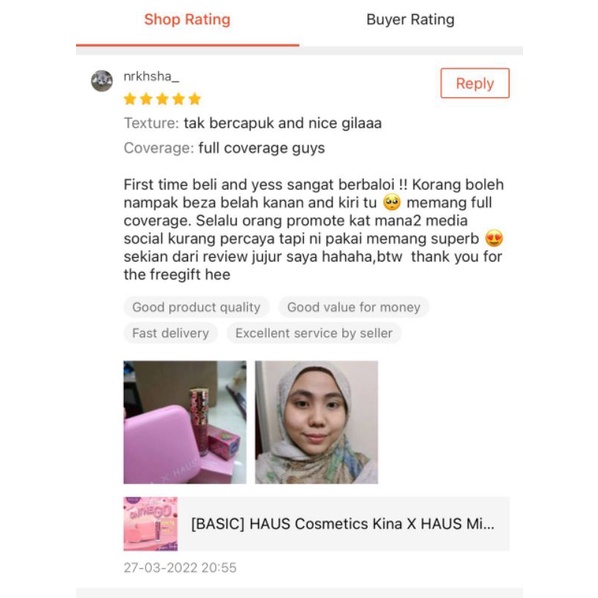
Task: Click the fifth rating star
Action: tap(195, 99)
